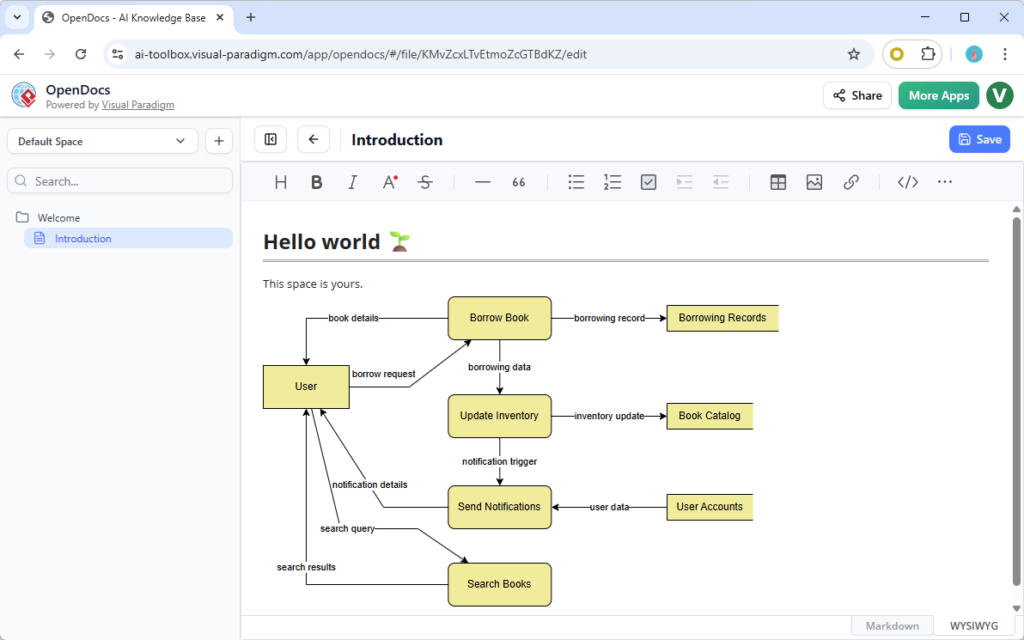Insert a table into the document
The height and width of the screenshot is (640, 1024).
[x=778, y=182]
